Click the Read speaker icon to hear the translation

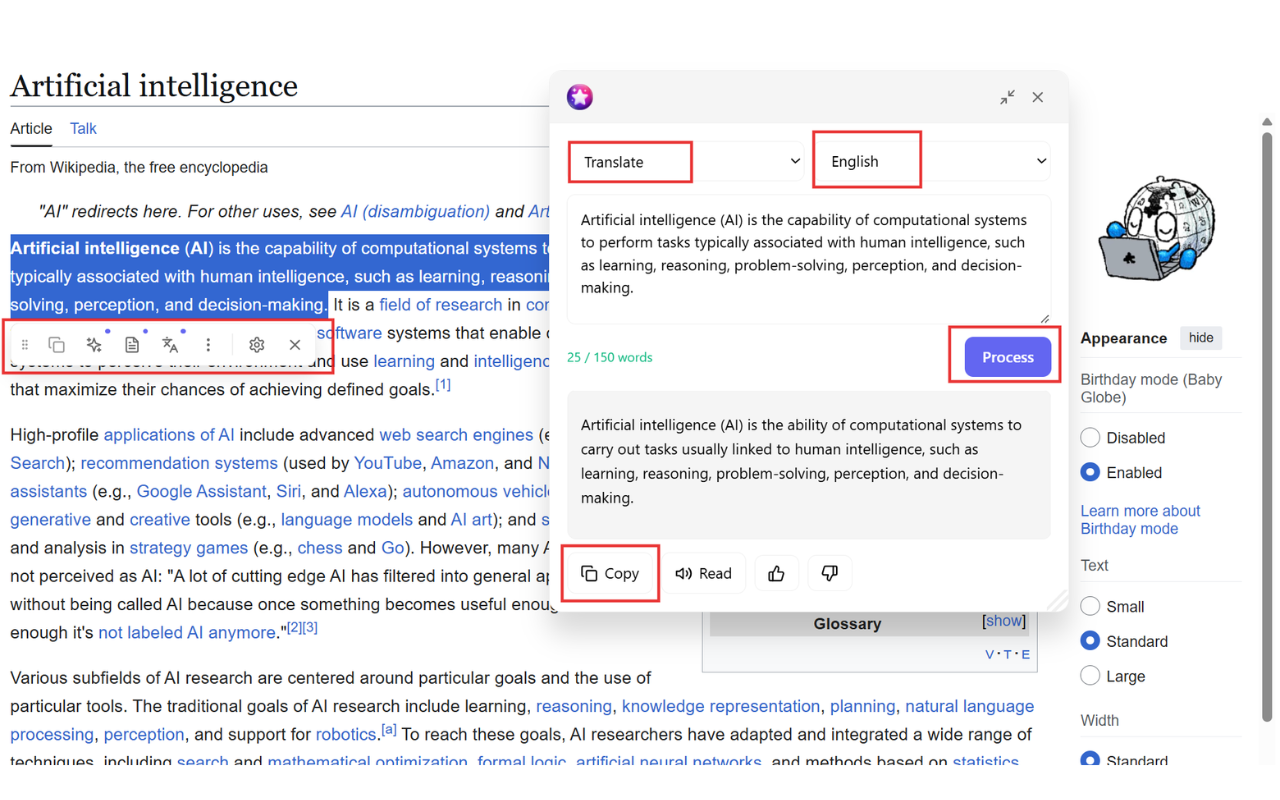[x=705, y=573]
